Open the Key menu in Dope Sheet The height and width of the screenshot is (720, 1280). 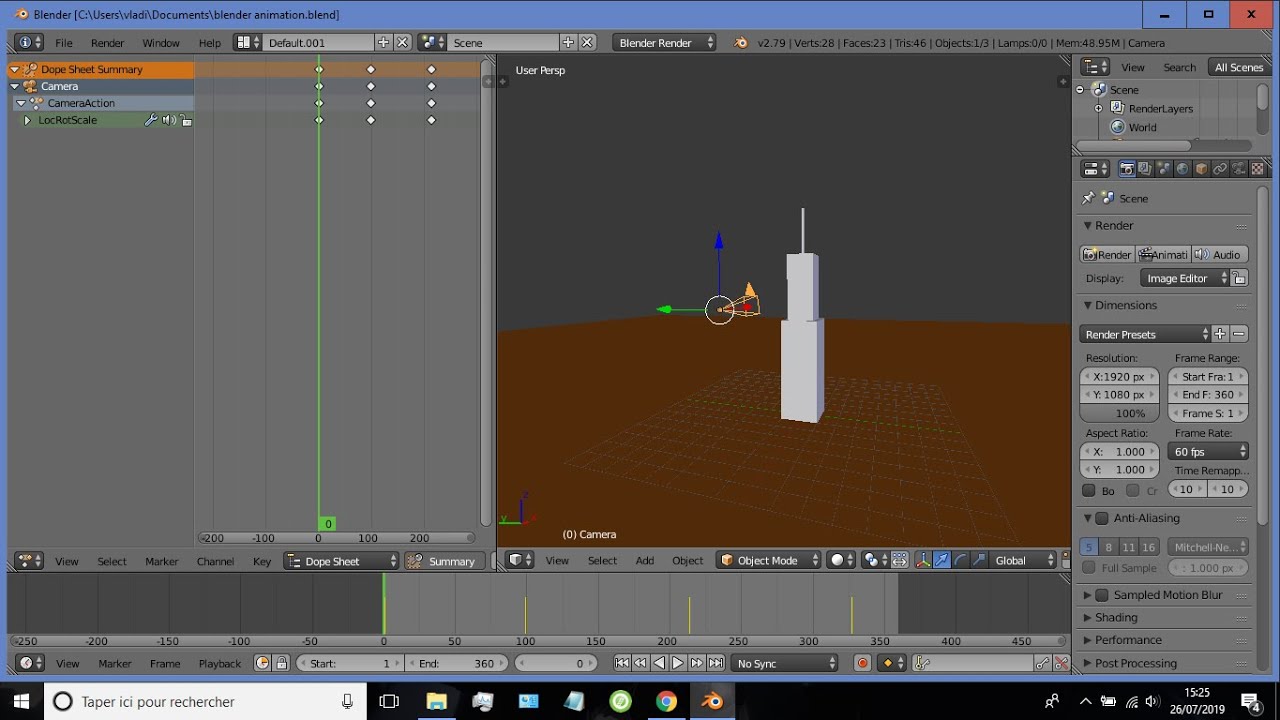[x=262, y=561]
